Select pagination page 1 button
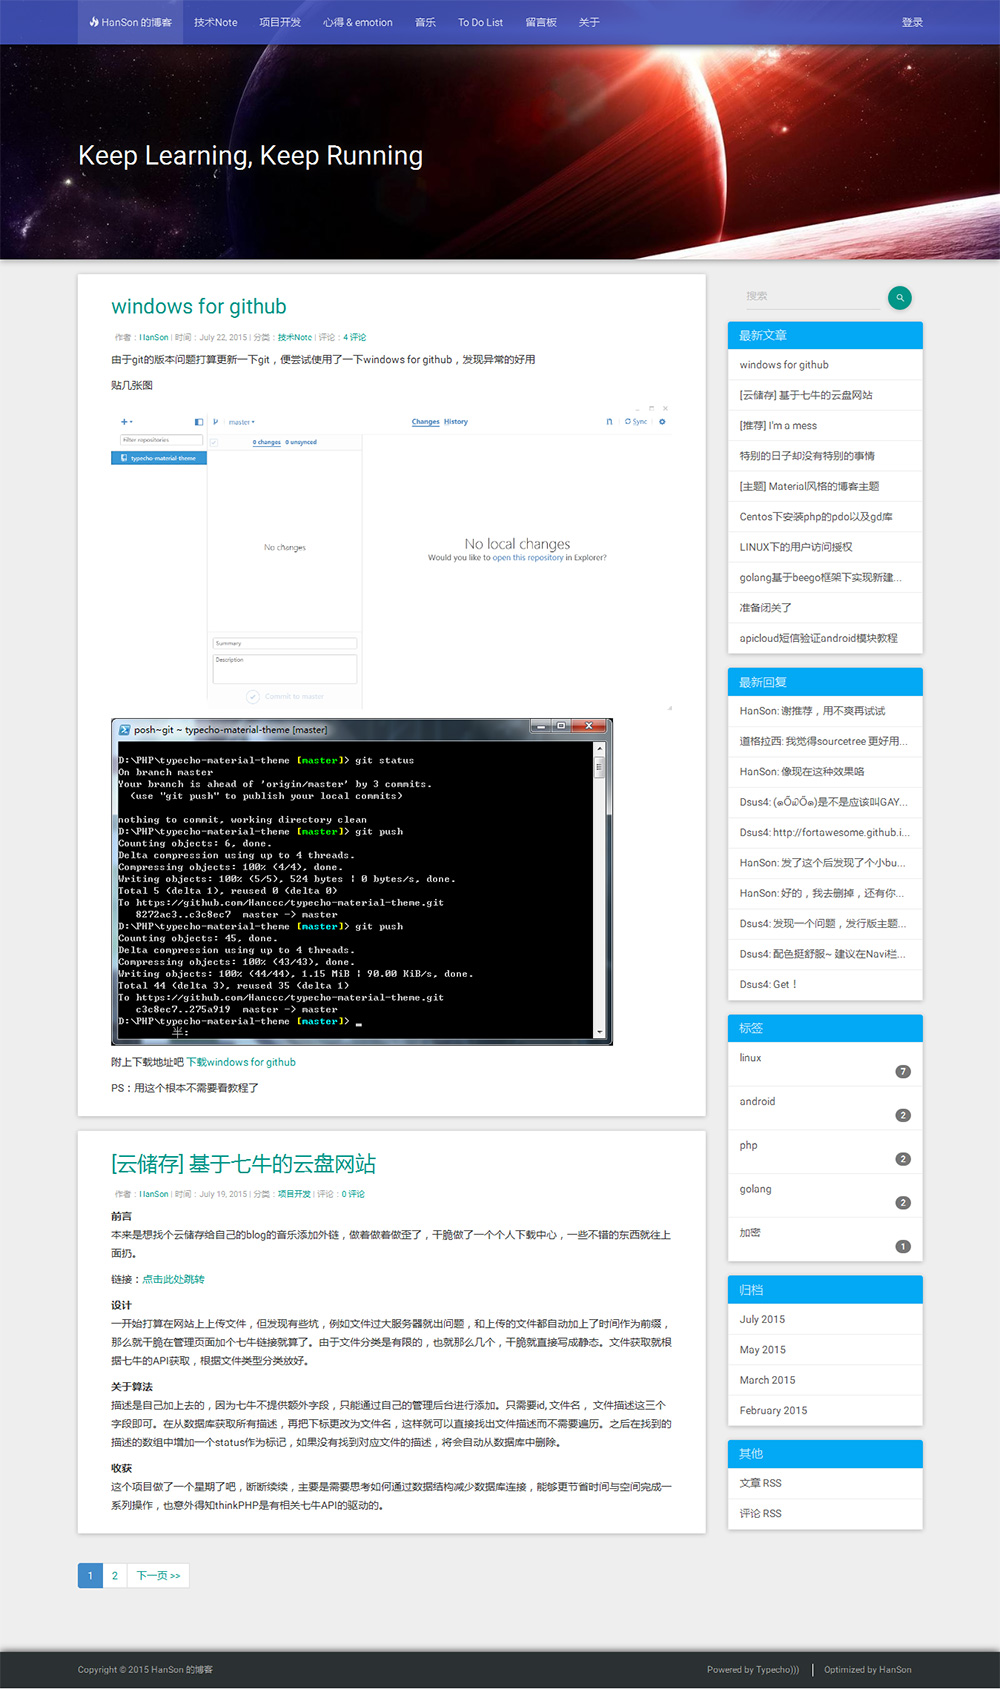The image size is (1000, 1689). 90,1576
